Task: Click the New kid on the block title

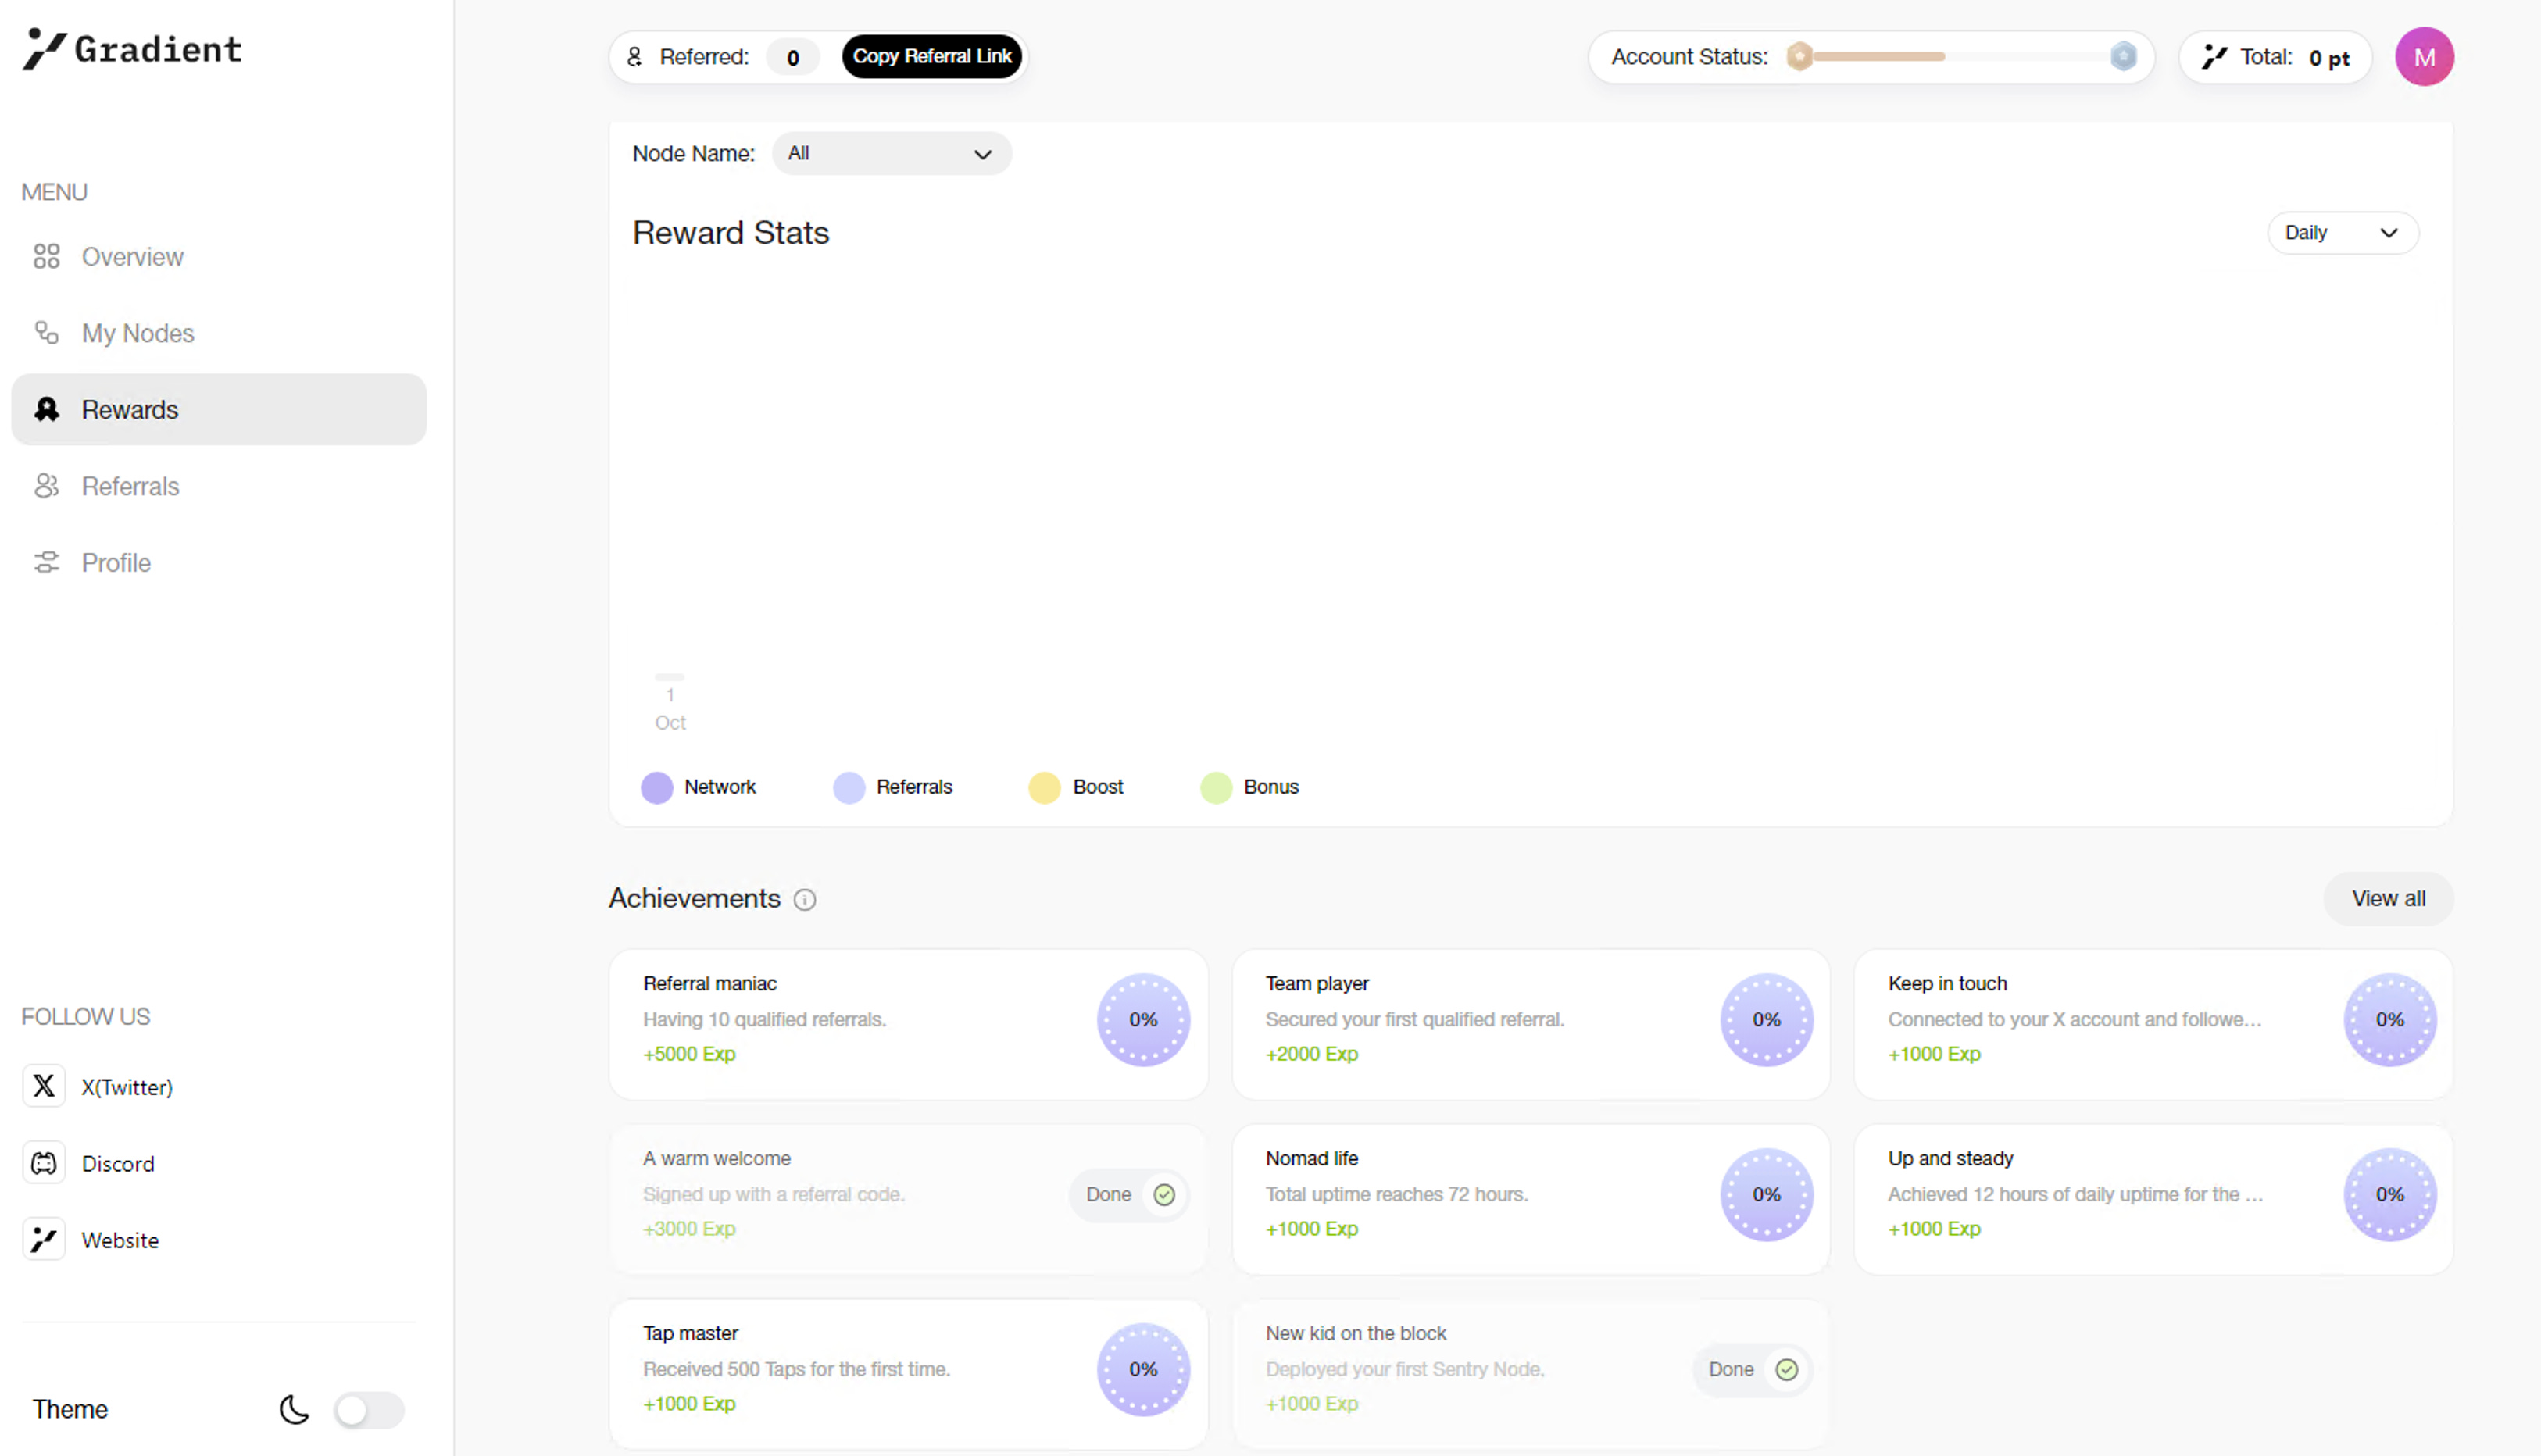Action: [1356, 1334]
